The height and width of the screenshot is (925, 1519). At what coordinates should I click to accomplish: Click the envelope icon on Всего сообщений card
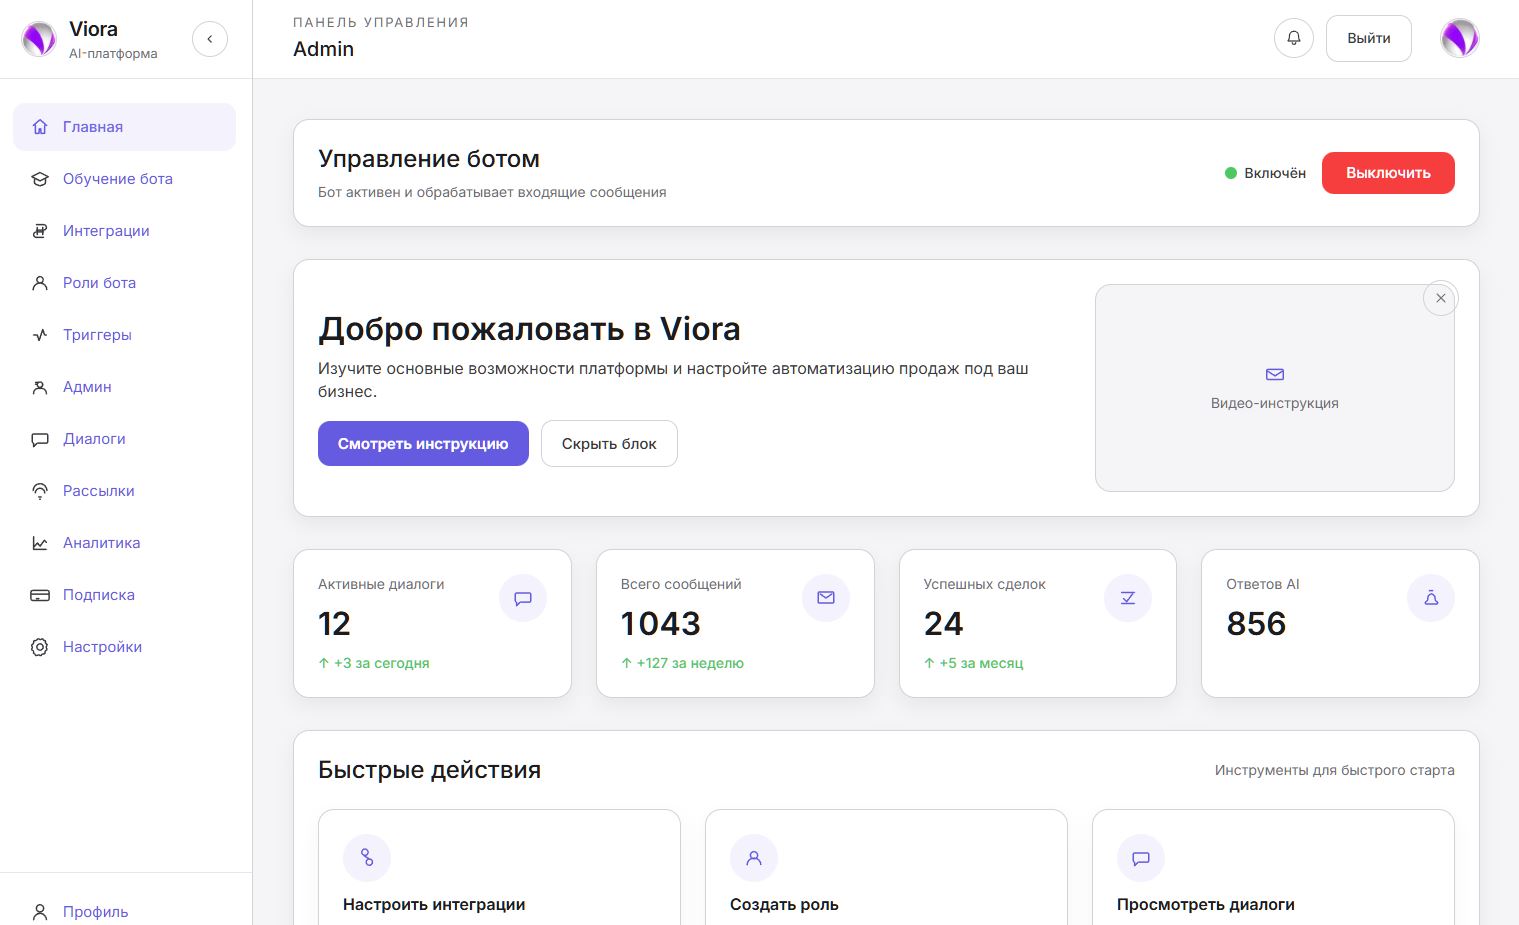[x=826, y=598]
